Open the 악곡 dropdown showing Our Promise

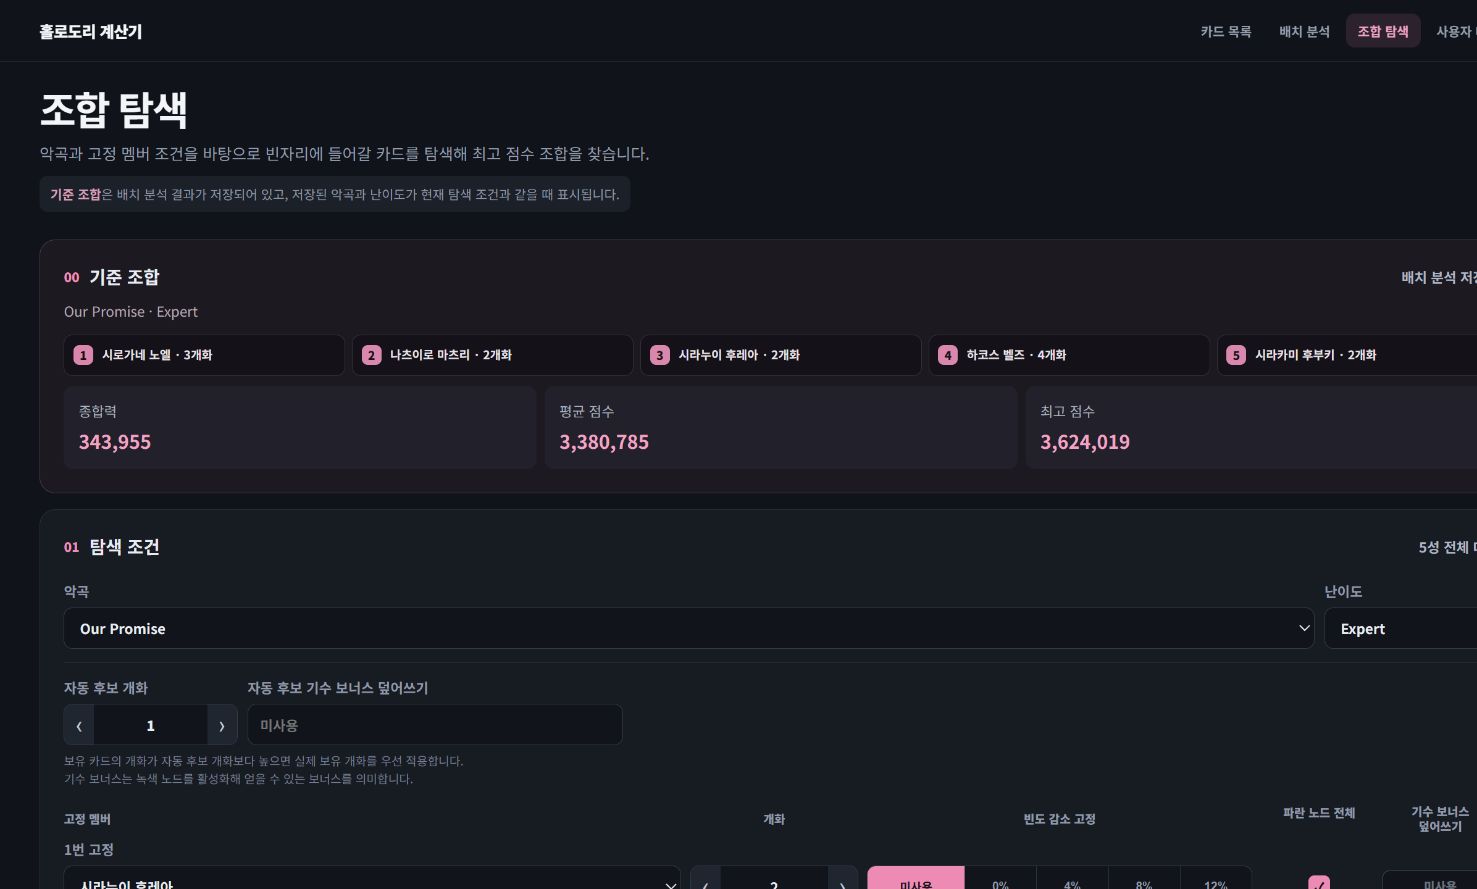689,628
